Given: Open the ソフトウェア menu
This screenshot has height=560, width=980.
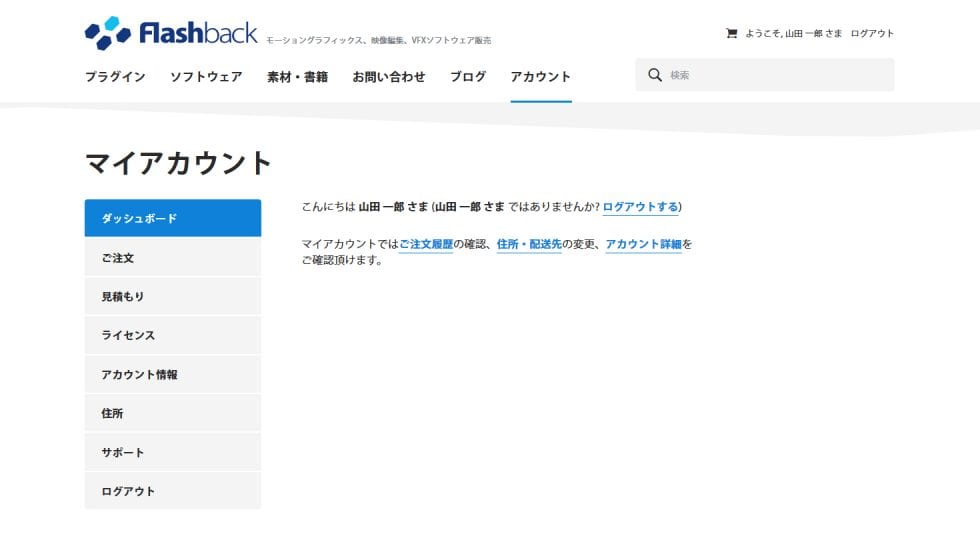Looking at the screenshot, I should (x=206, y=77).
